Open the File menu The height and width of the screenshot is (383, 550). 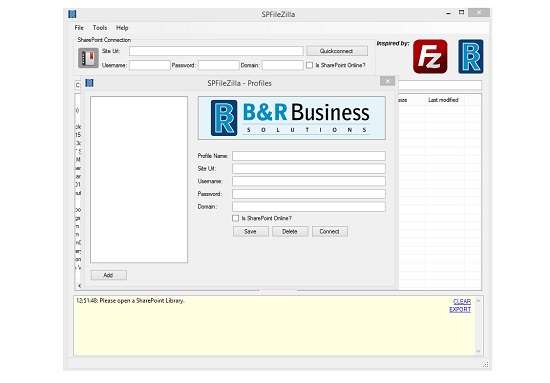(79, 28)
